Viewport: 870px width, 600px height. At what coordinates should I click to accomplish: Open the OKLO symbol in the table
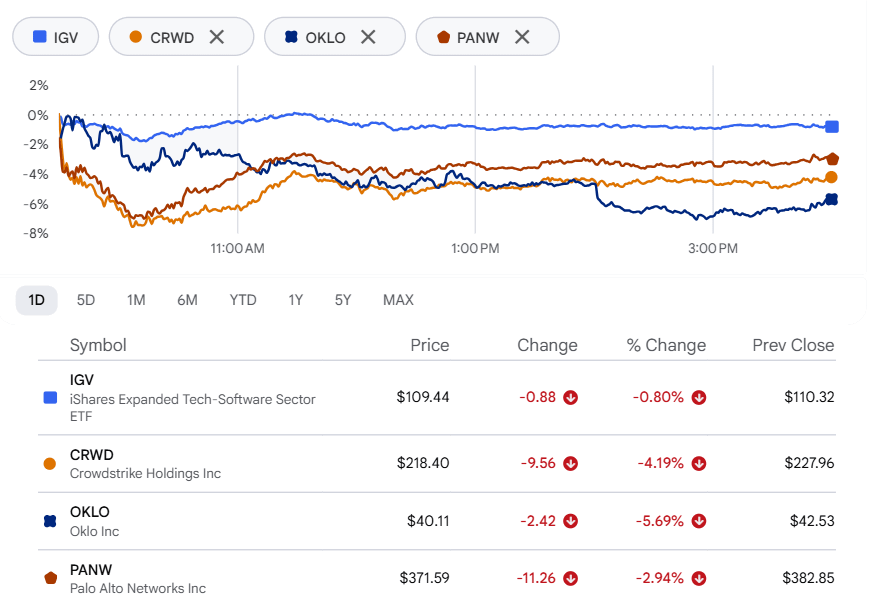click(x=90, y=512)
